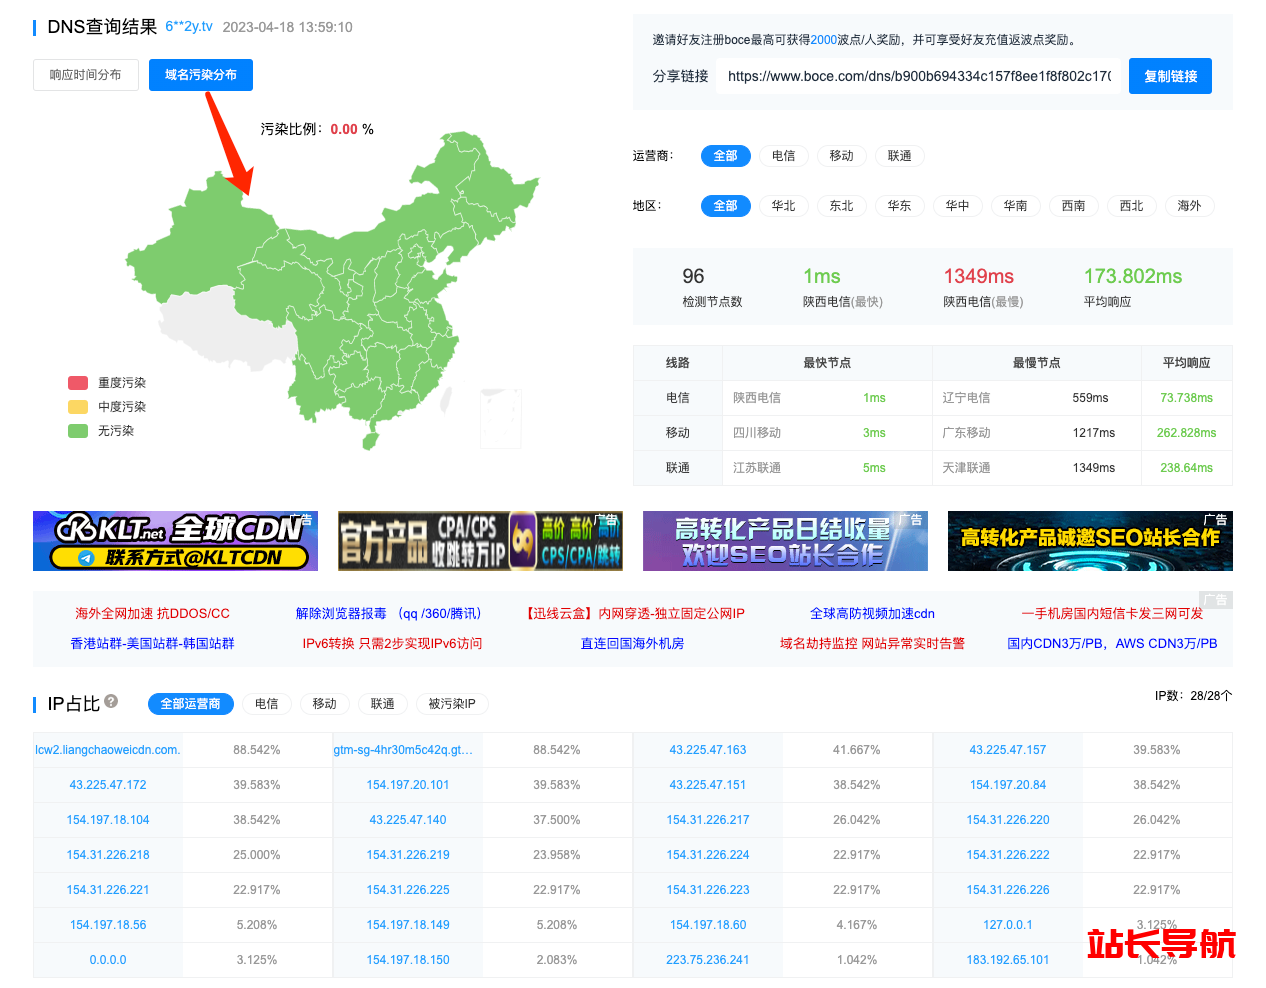This screenshot has height=988, width=1266.
Task: Filter 运营商 by 联通
Action: 900,156
